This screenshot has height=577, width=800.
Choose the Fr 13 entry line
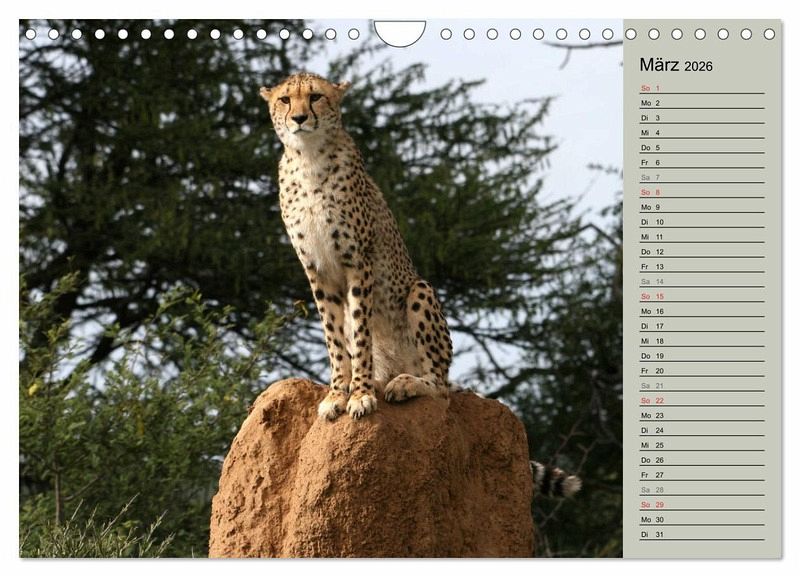coord(701,267)
